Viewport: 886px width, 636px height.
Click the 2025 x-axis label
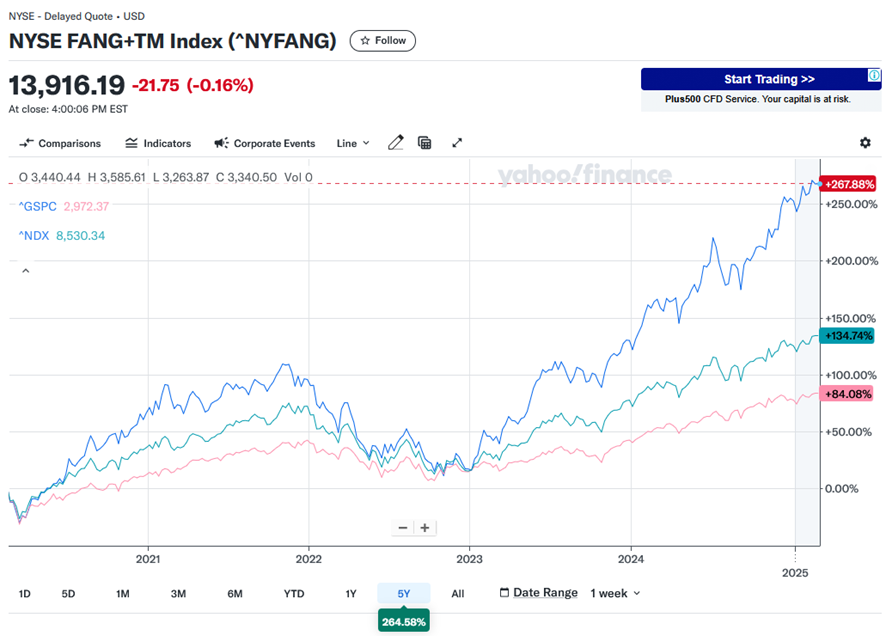(x=795, y=573)
